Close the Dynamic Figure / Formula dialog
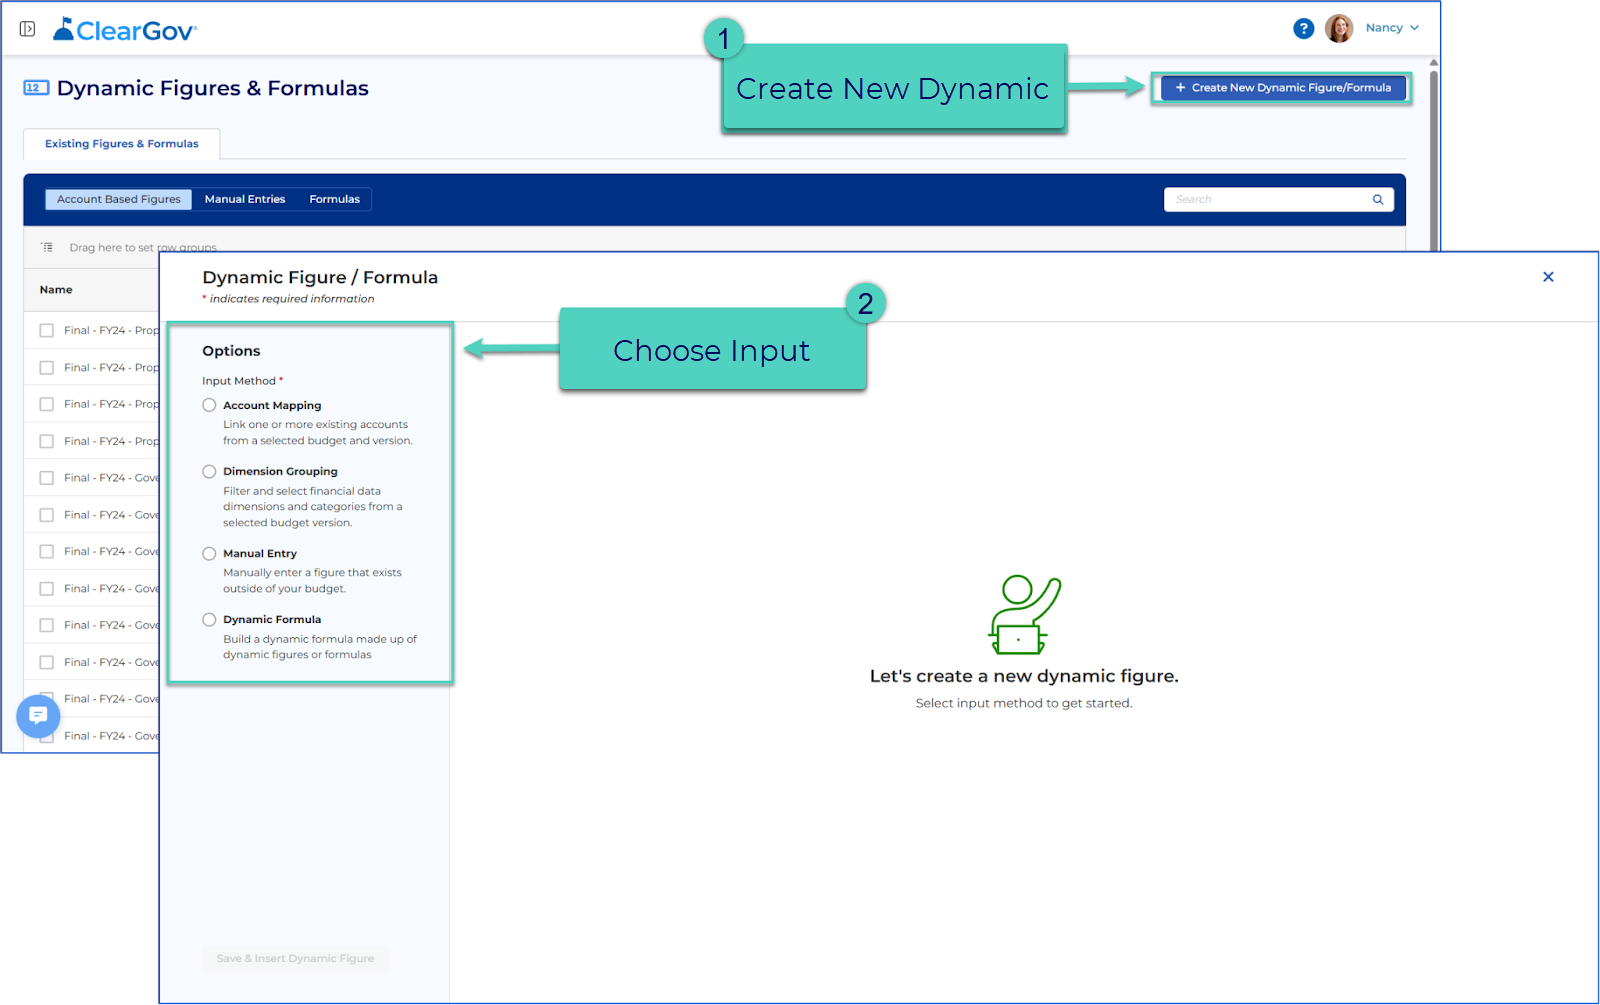 point(1548,277)
